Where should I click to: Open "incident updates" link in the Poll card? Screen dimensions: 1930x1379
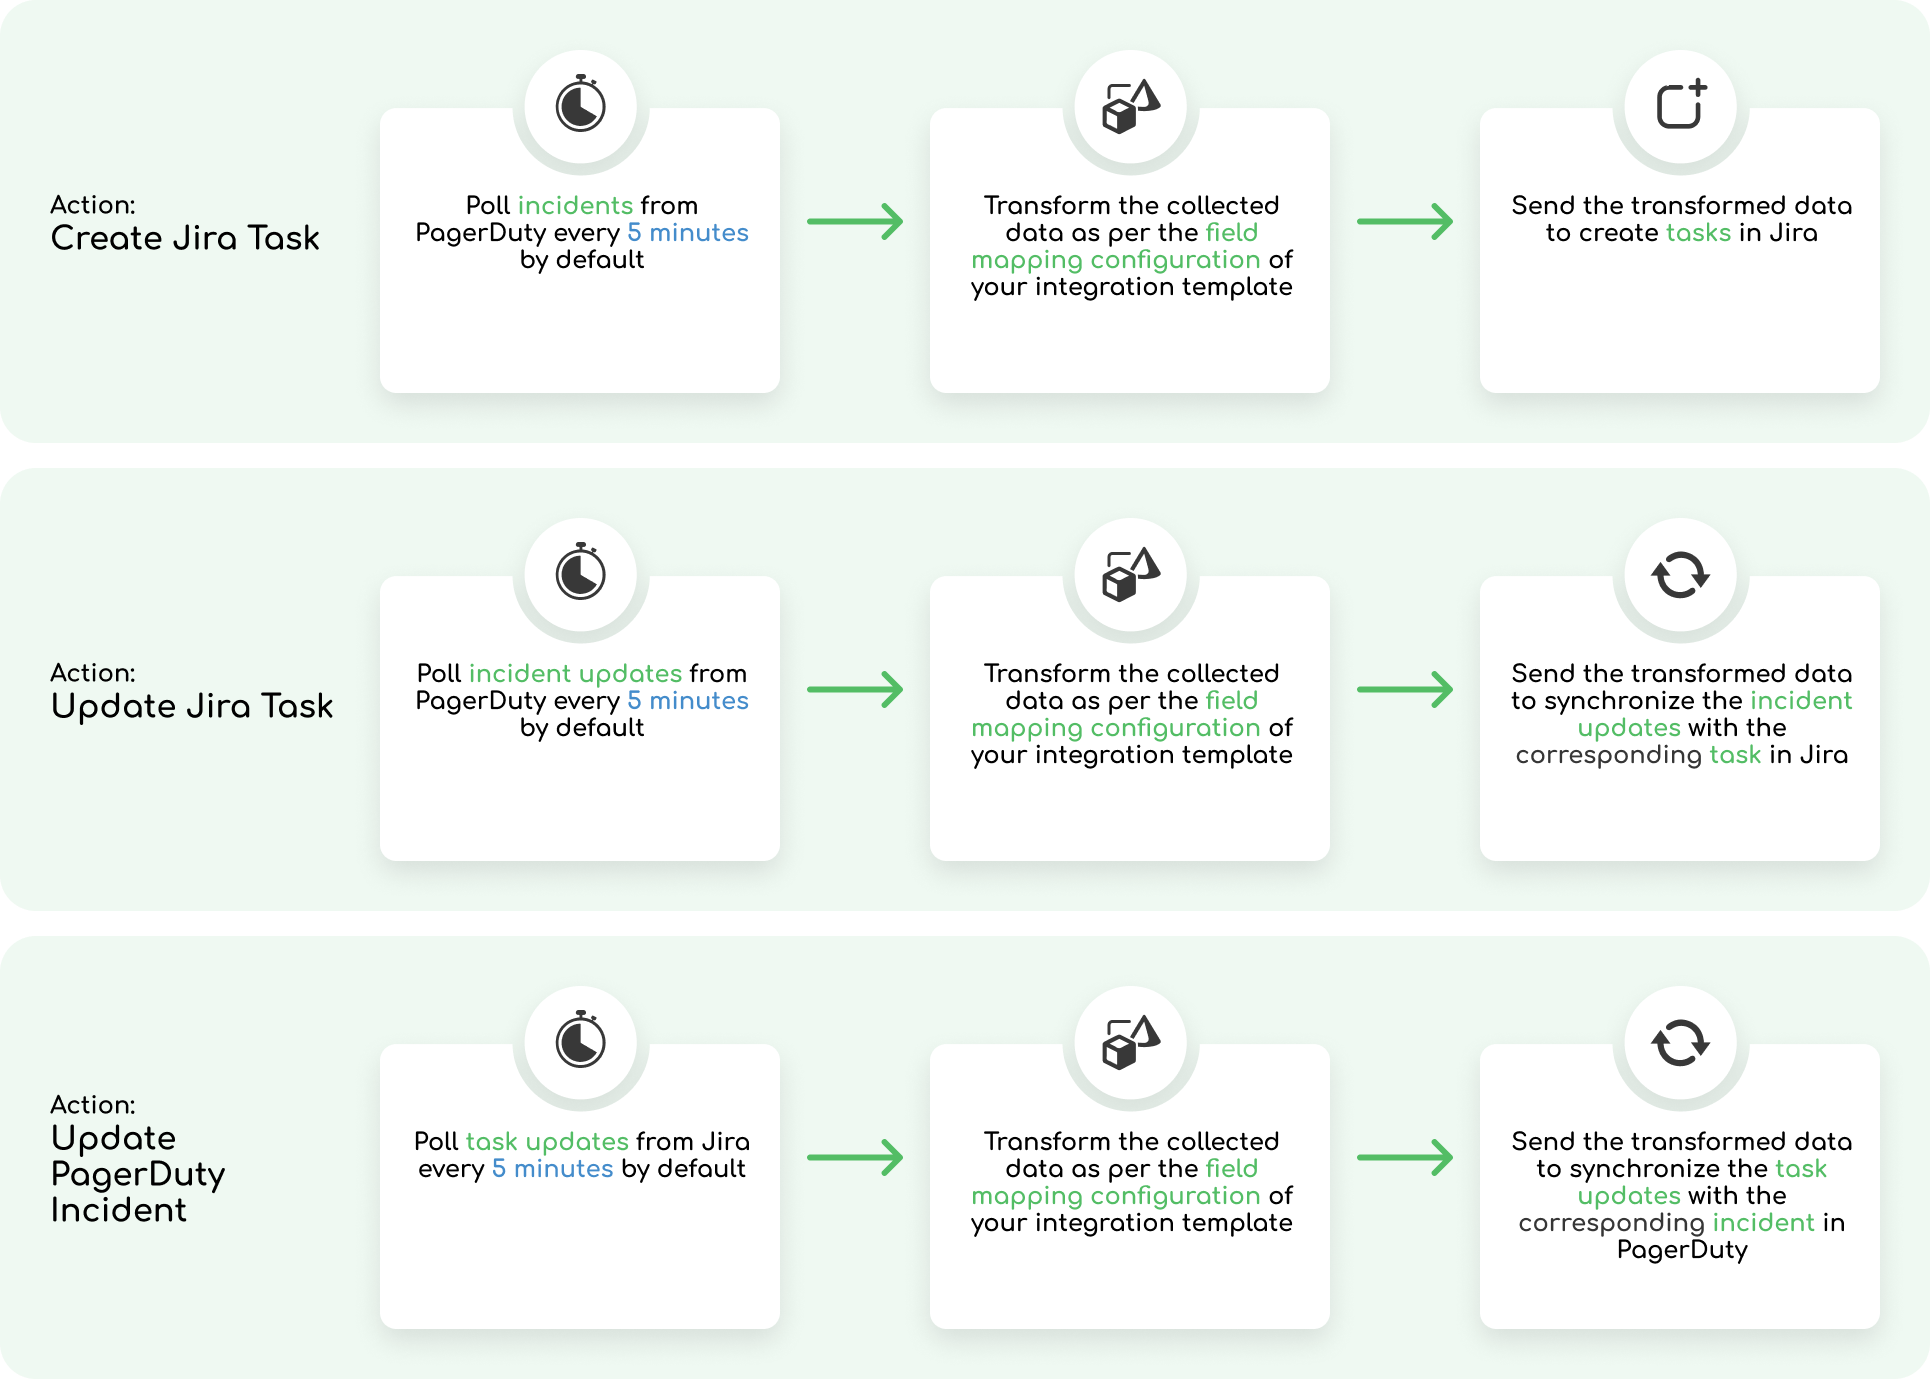coord(575,673)
